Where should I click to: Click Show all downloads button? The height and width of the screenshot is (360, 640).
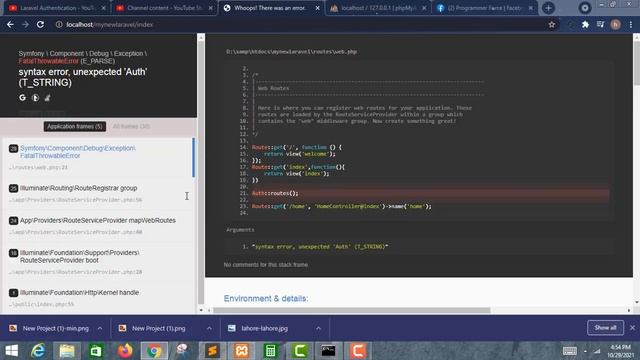(605, 328)
